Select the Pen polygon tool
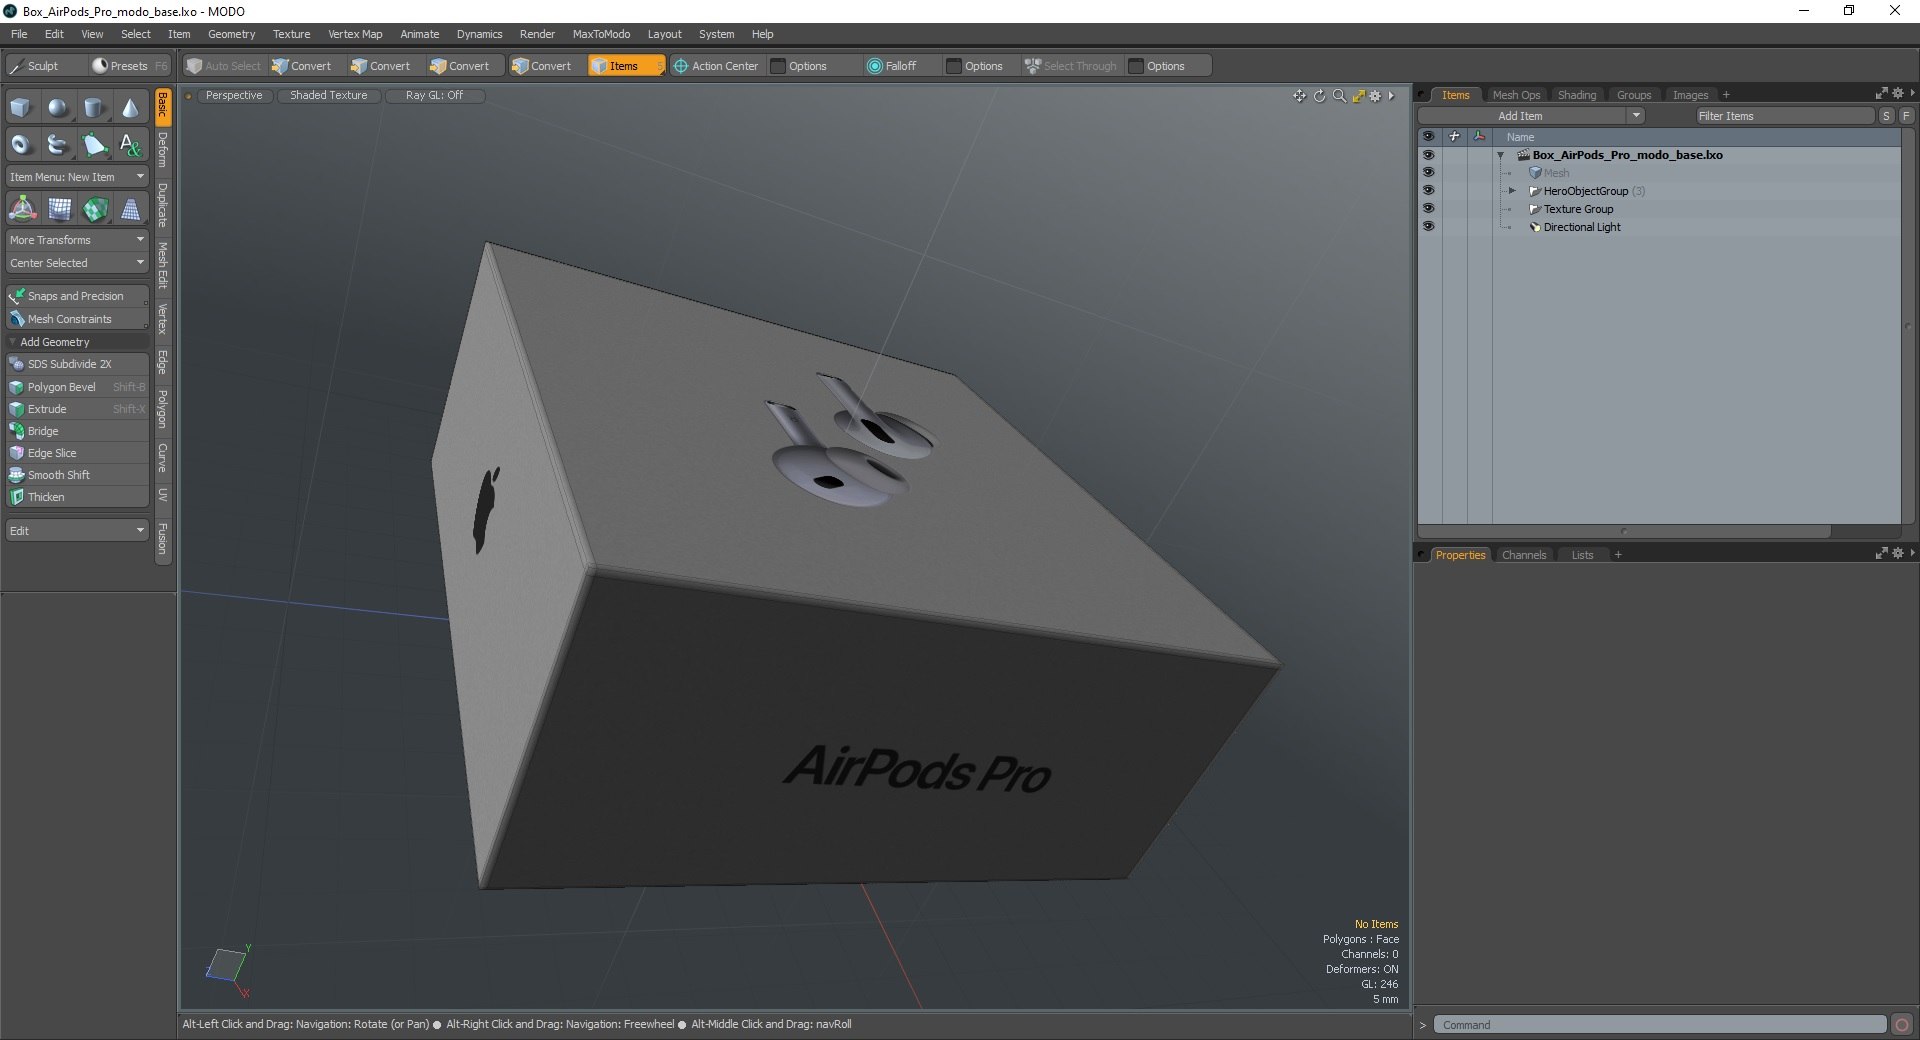The width and height of the screenshot is (1920, 1040). pos(94,145)
